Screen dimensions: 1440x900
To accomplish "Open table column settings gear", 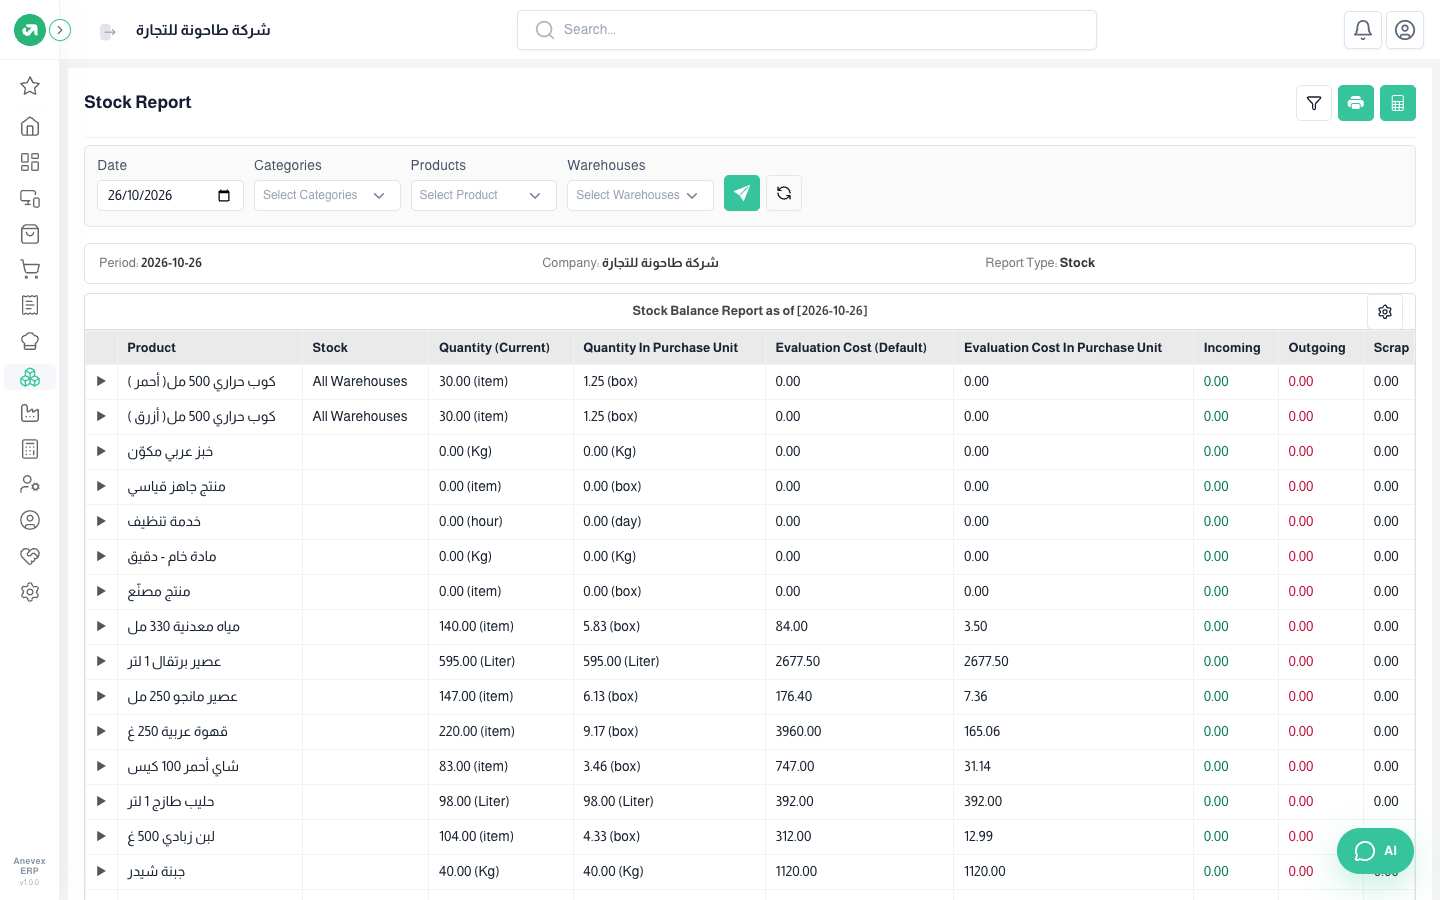I will (x=1385, y=312).
